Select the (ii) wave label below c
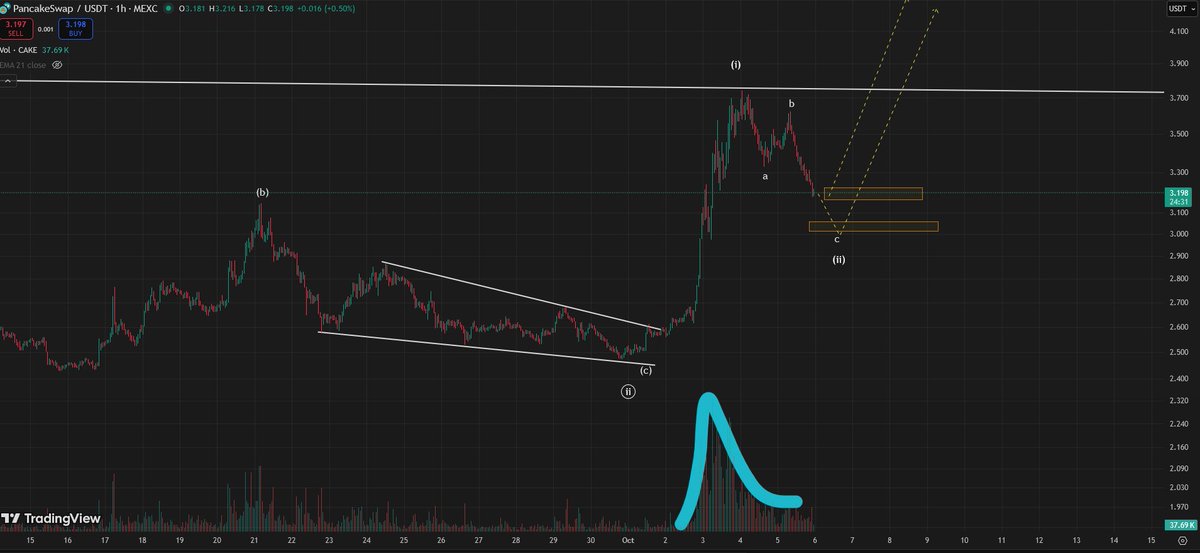 point(839,260)
